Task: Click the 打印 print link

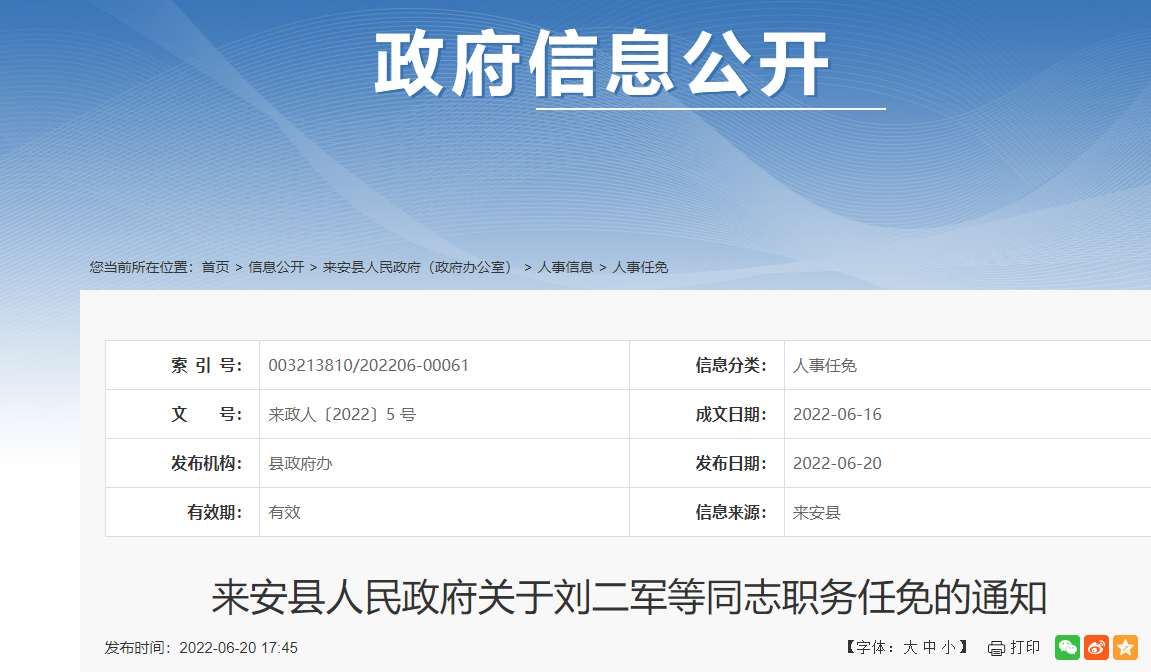Action: pos(1025,648)
